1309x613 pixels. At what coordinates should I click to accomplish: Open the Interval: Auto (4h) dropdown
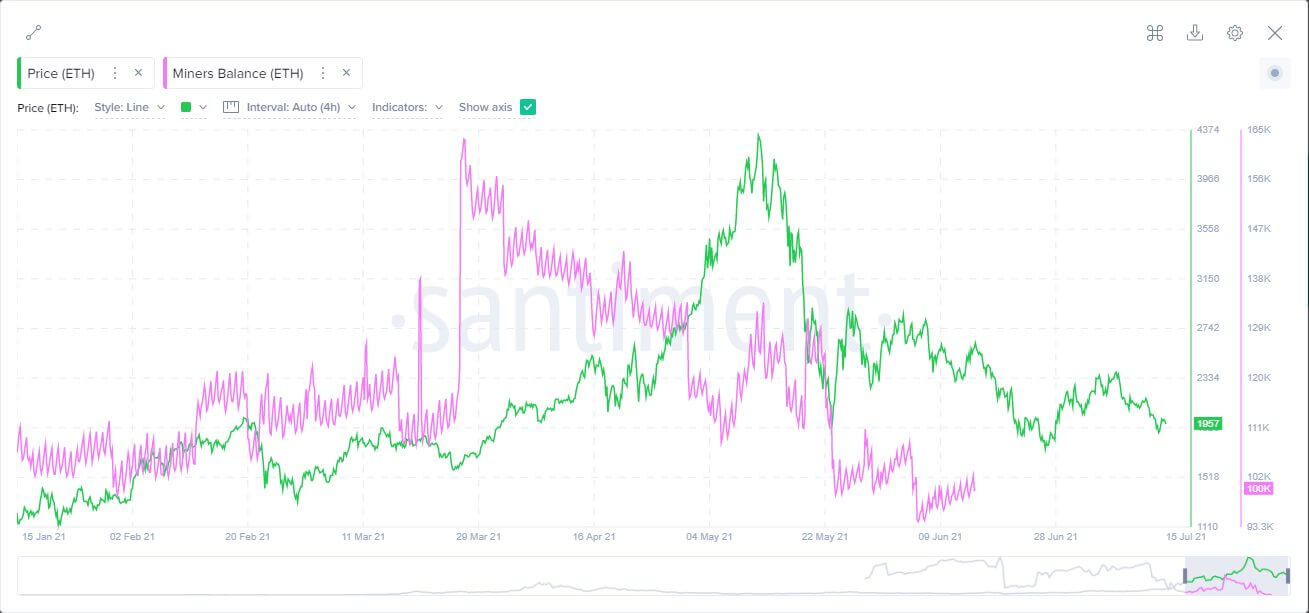[x=290, y=107]
